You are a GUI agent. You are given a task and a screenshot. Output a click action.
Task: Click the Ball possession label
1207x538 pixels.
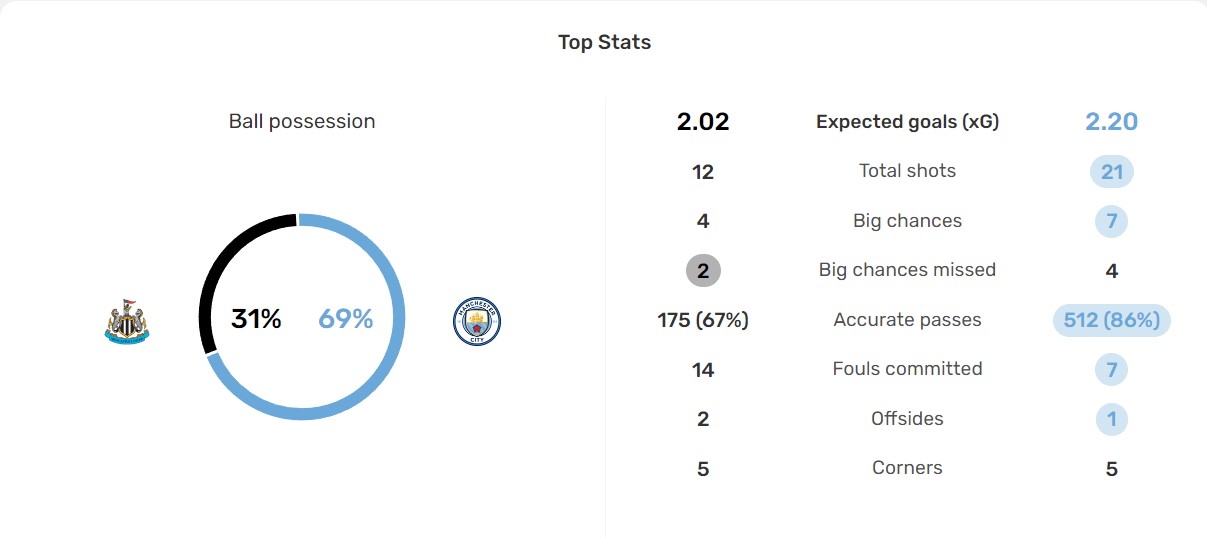302,121
